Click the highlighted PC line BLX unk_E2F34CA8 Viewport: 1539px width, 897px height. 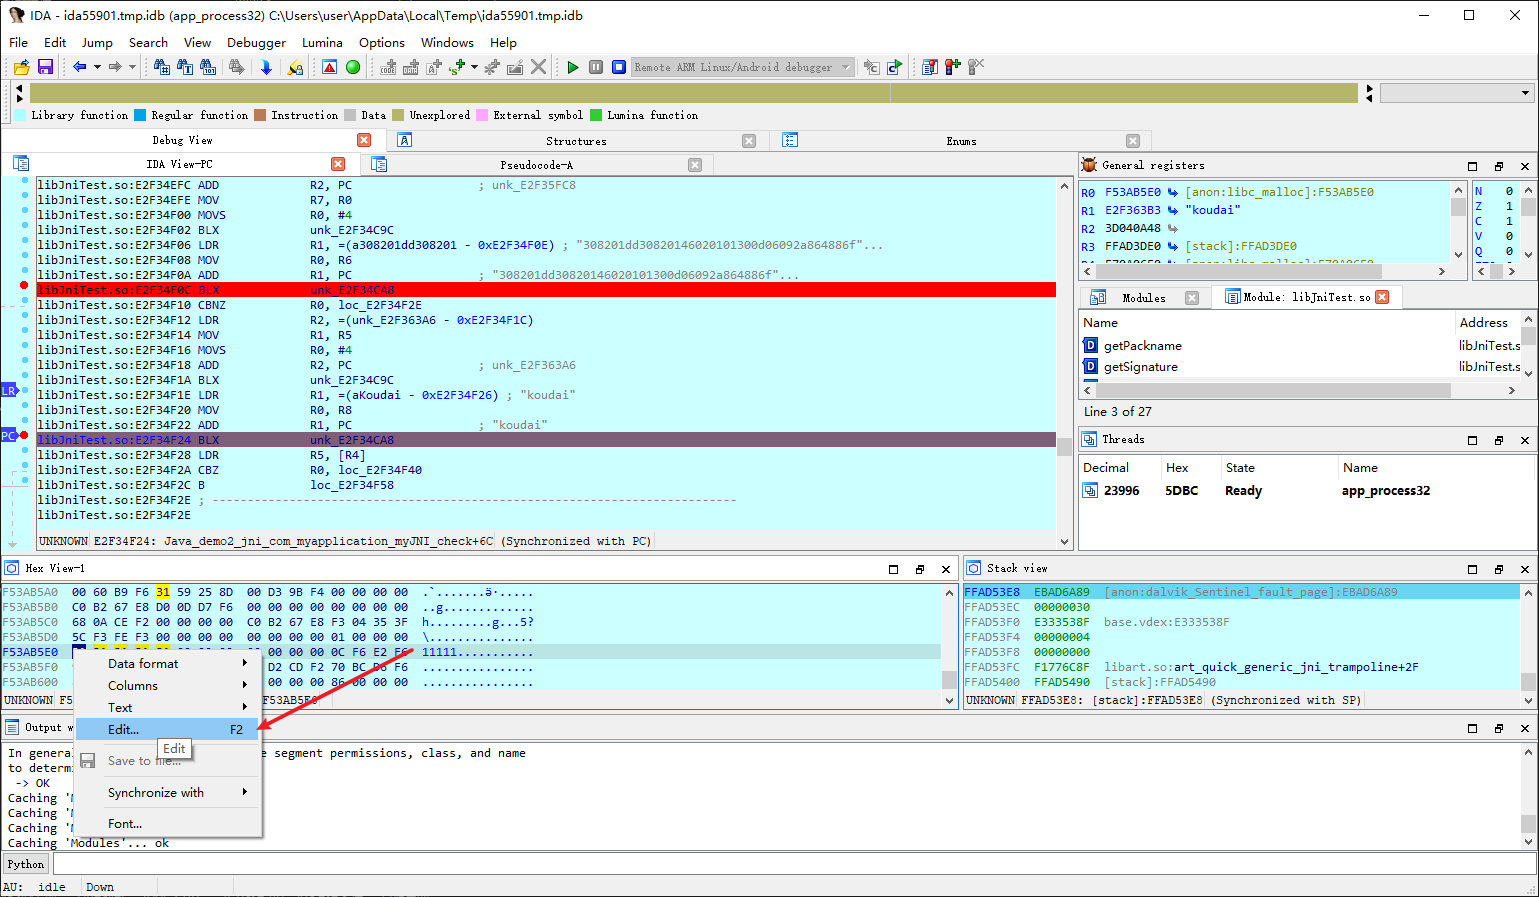[546, 440]
